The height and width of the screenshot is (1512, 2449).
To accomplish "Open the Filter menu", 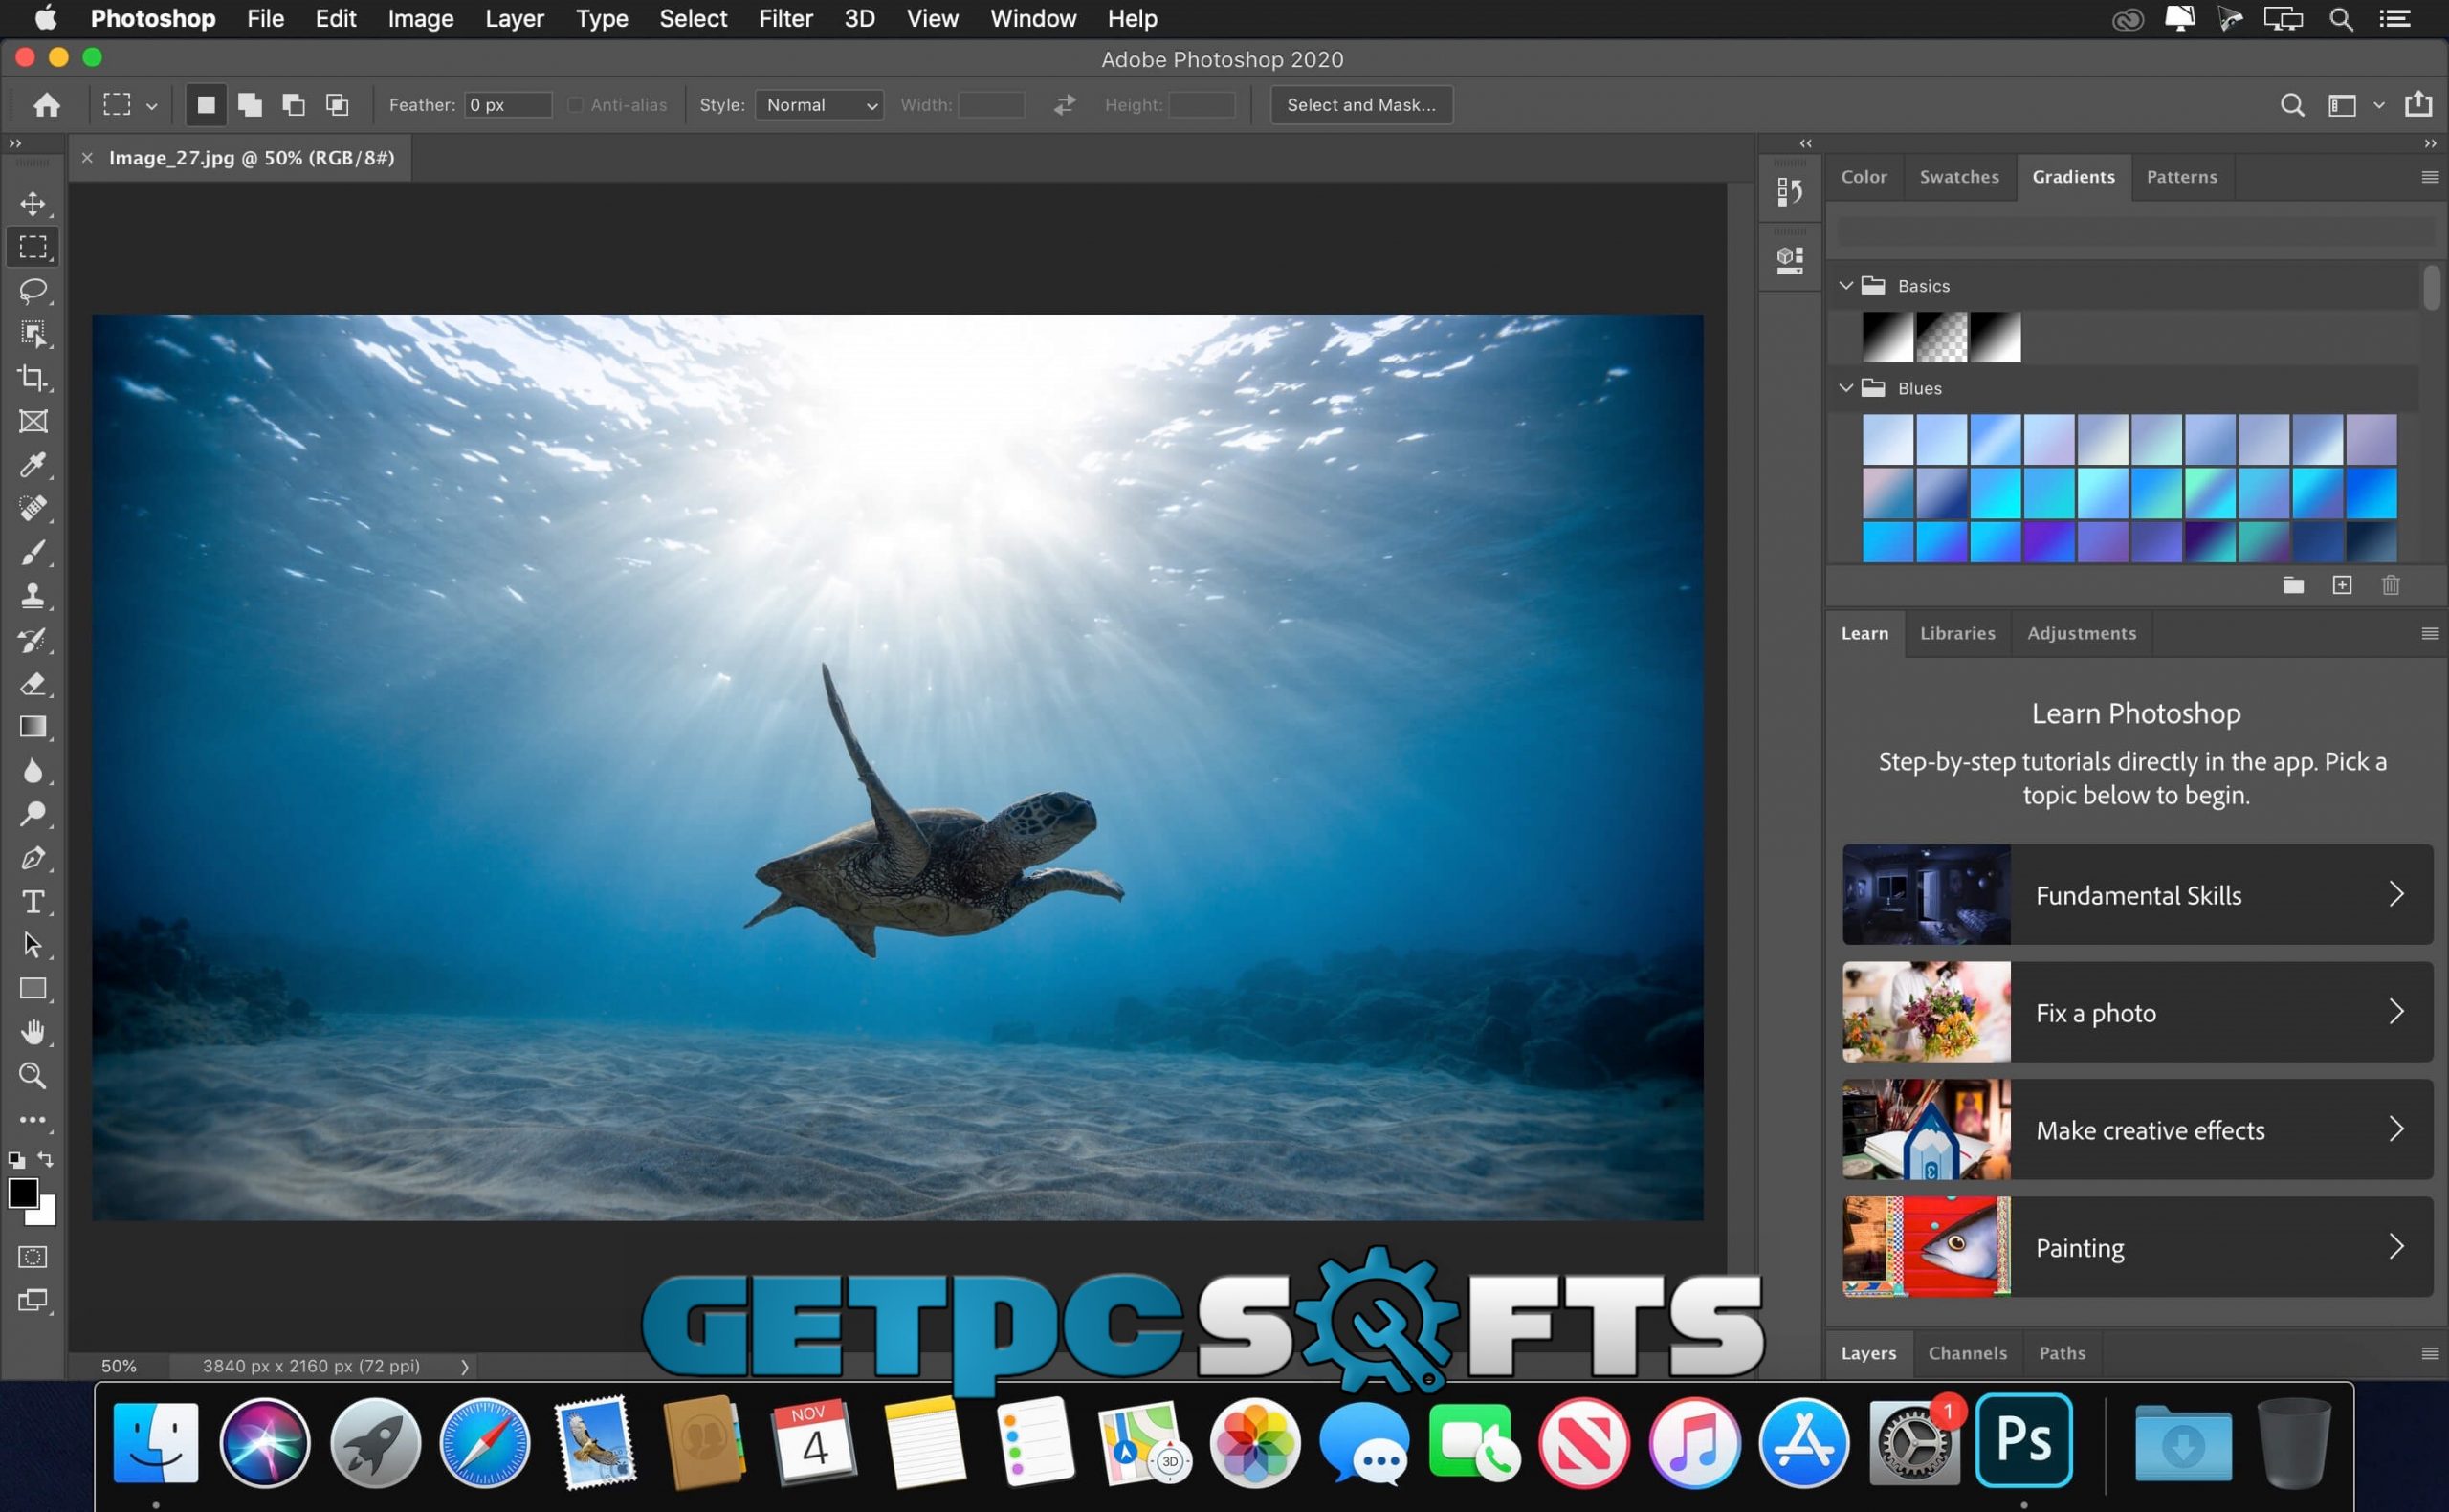I will 785,18.
